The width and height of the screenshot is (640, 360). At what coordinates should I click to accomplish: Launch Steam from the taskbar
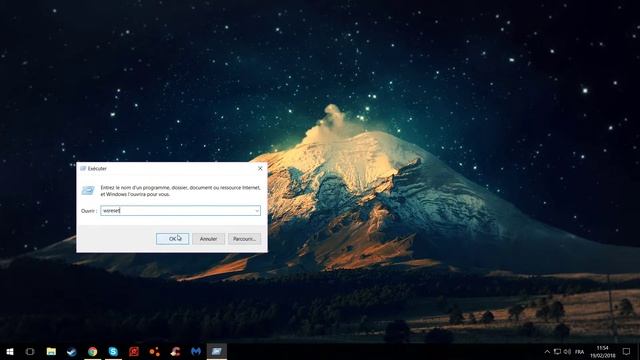point(72,351)
